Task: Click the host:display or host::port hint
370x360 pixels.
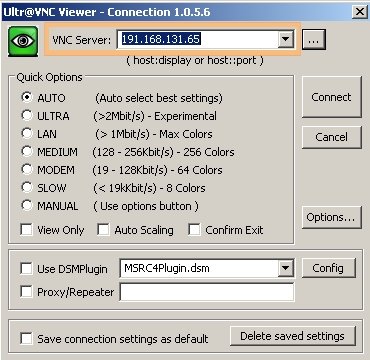Action: [195, 60]
